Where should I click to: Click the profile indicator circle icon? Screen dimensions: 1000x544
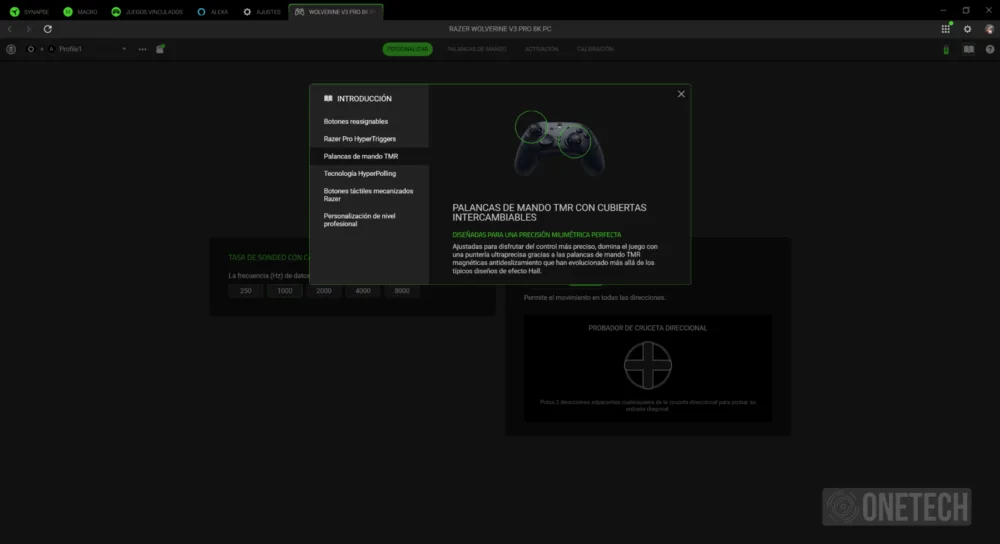(x=31, y=49)
